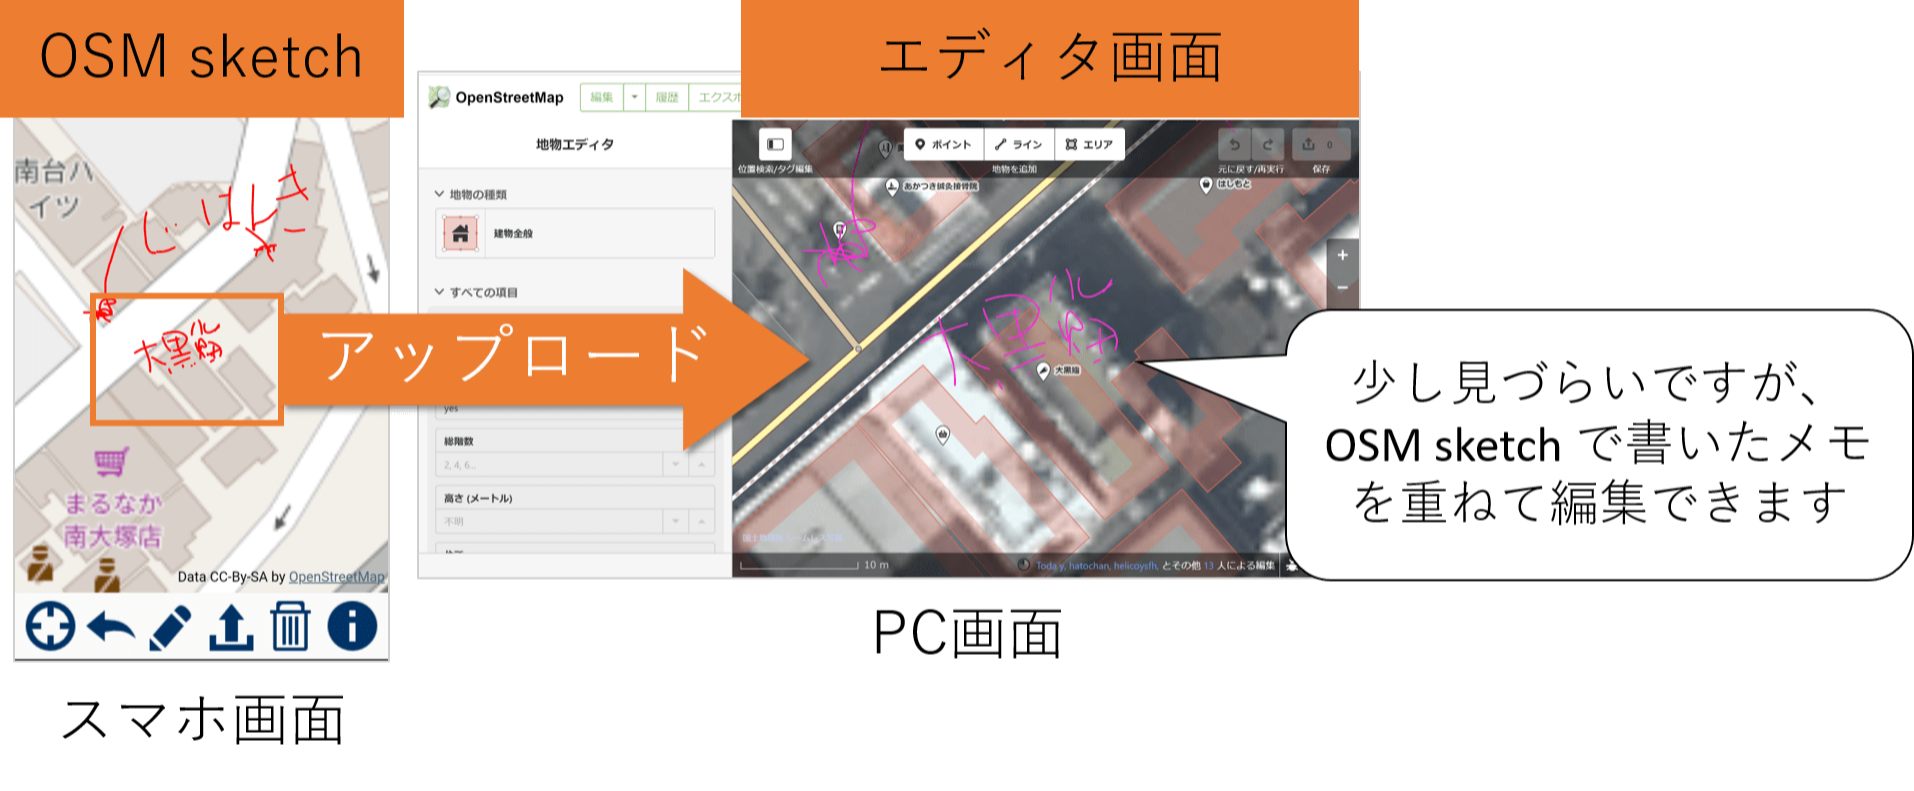Screen dimensions: 1914x791
Task: Open contributor link helicoysfh
Action: click(1135, 566)
